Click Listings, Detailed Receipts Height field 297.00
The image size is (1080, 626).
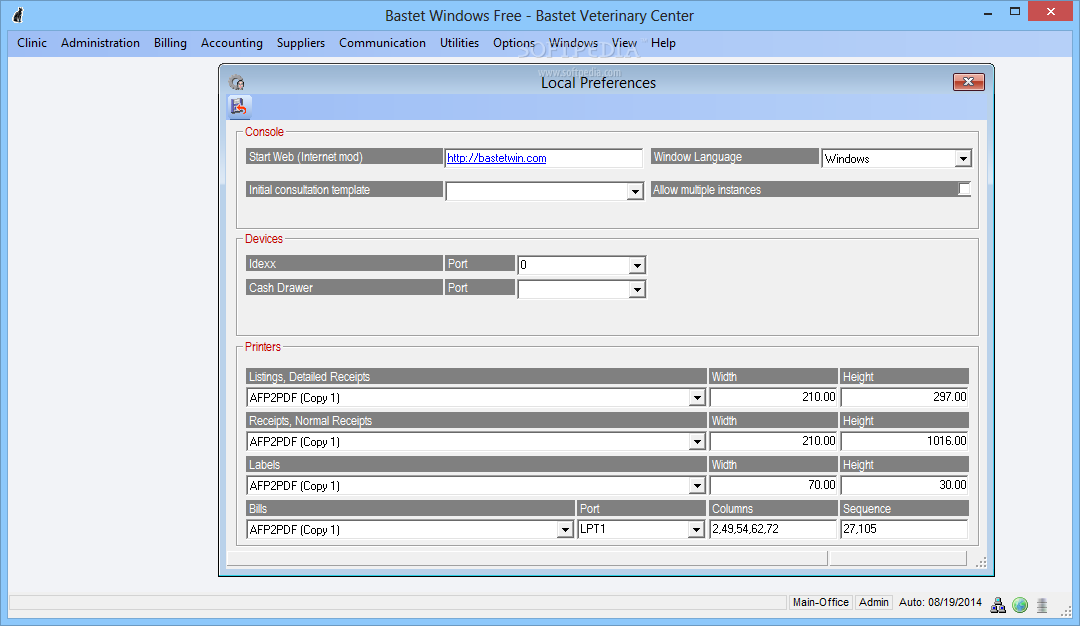pyautogui.click(x=904, y=397)
